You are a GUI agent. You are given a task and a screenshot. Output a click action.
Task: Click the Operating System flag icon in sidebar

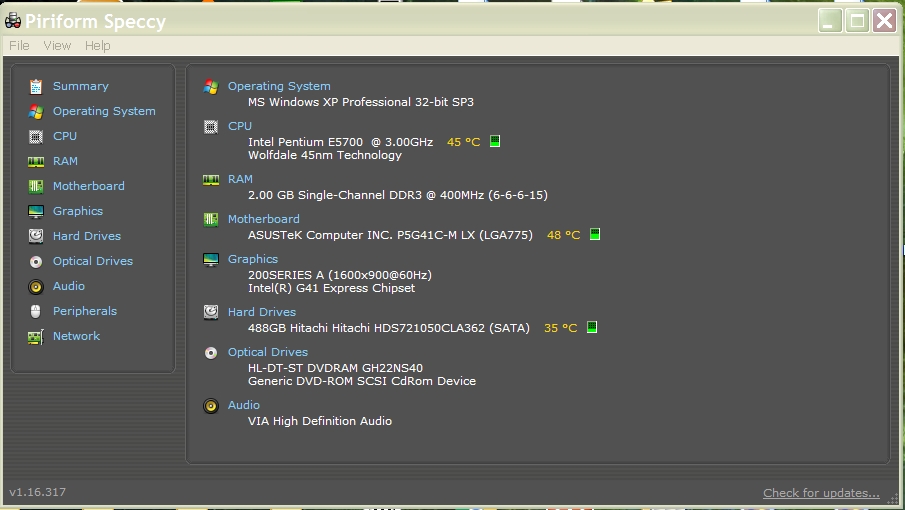(x=36, y=111)
